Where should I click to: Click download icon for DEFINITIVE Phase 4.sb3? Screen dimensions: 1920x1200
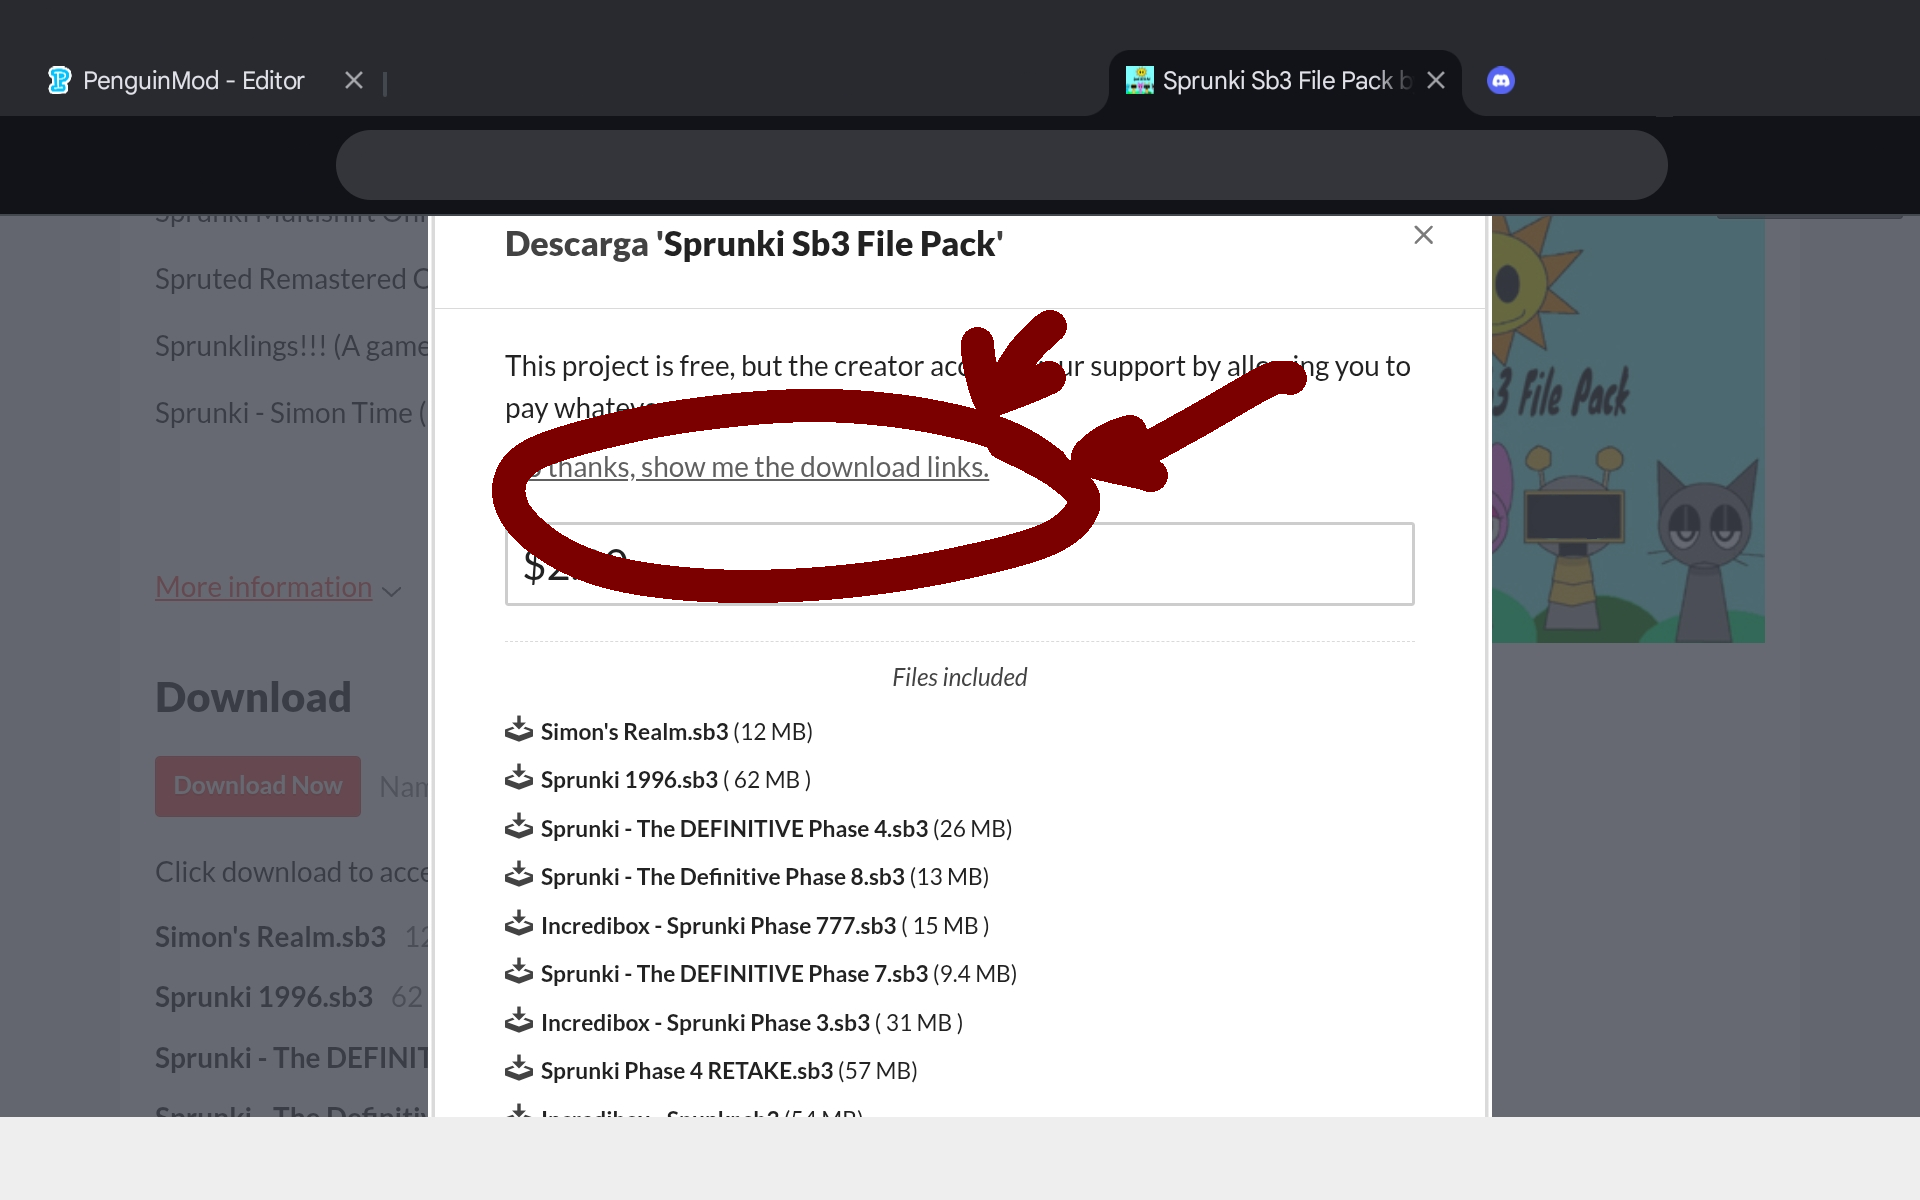[518, 827]
